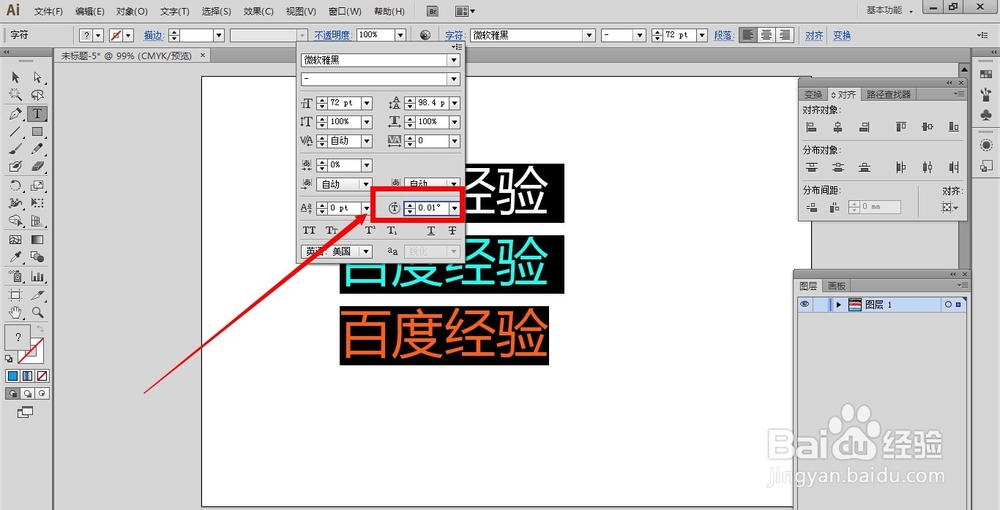Click the stroke (none) swatch in toolbox
1000x510 pixels.
(31, 351)
